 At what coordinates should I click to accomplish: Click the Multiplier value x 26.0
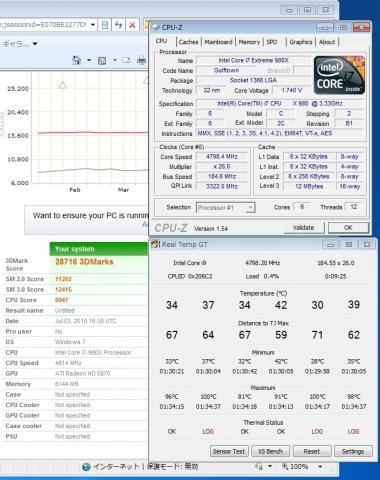pos(222,166)
